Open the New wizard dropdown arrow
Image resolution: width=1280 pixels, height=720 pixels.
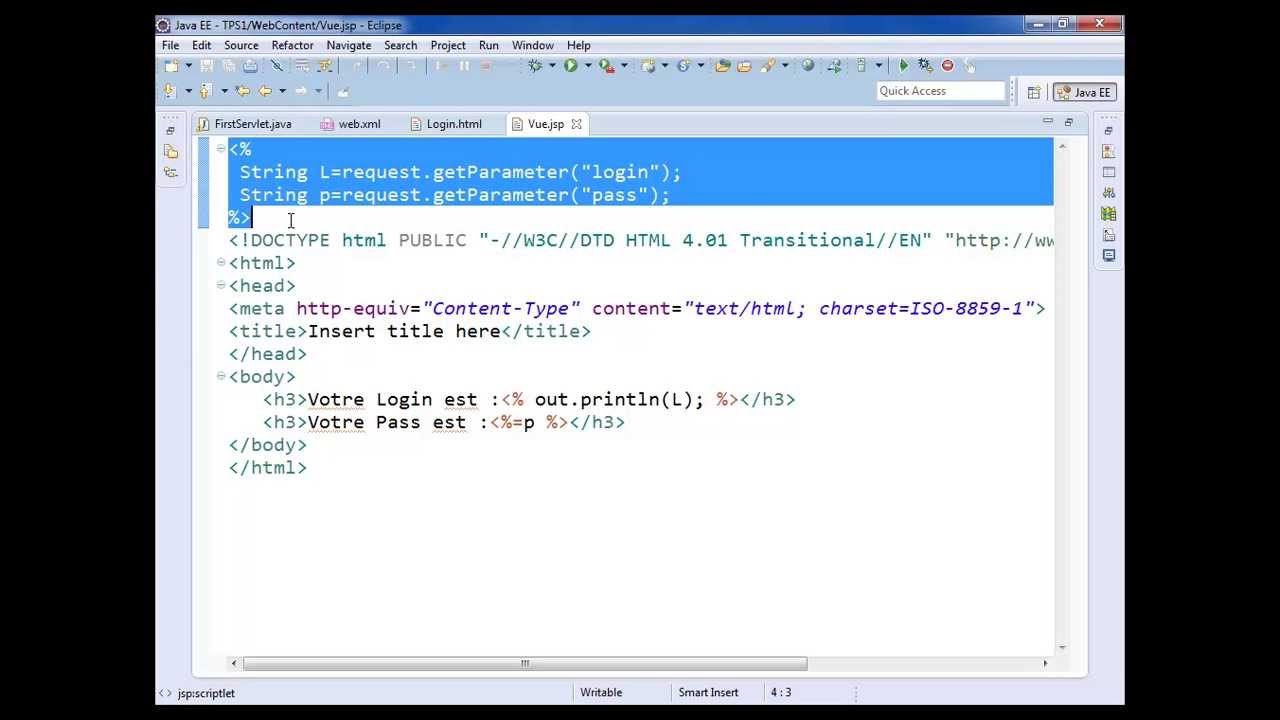click(x=188, y=66)
